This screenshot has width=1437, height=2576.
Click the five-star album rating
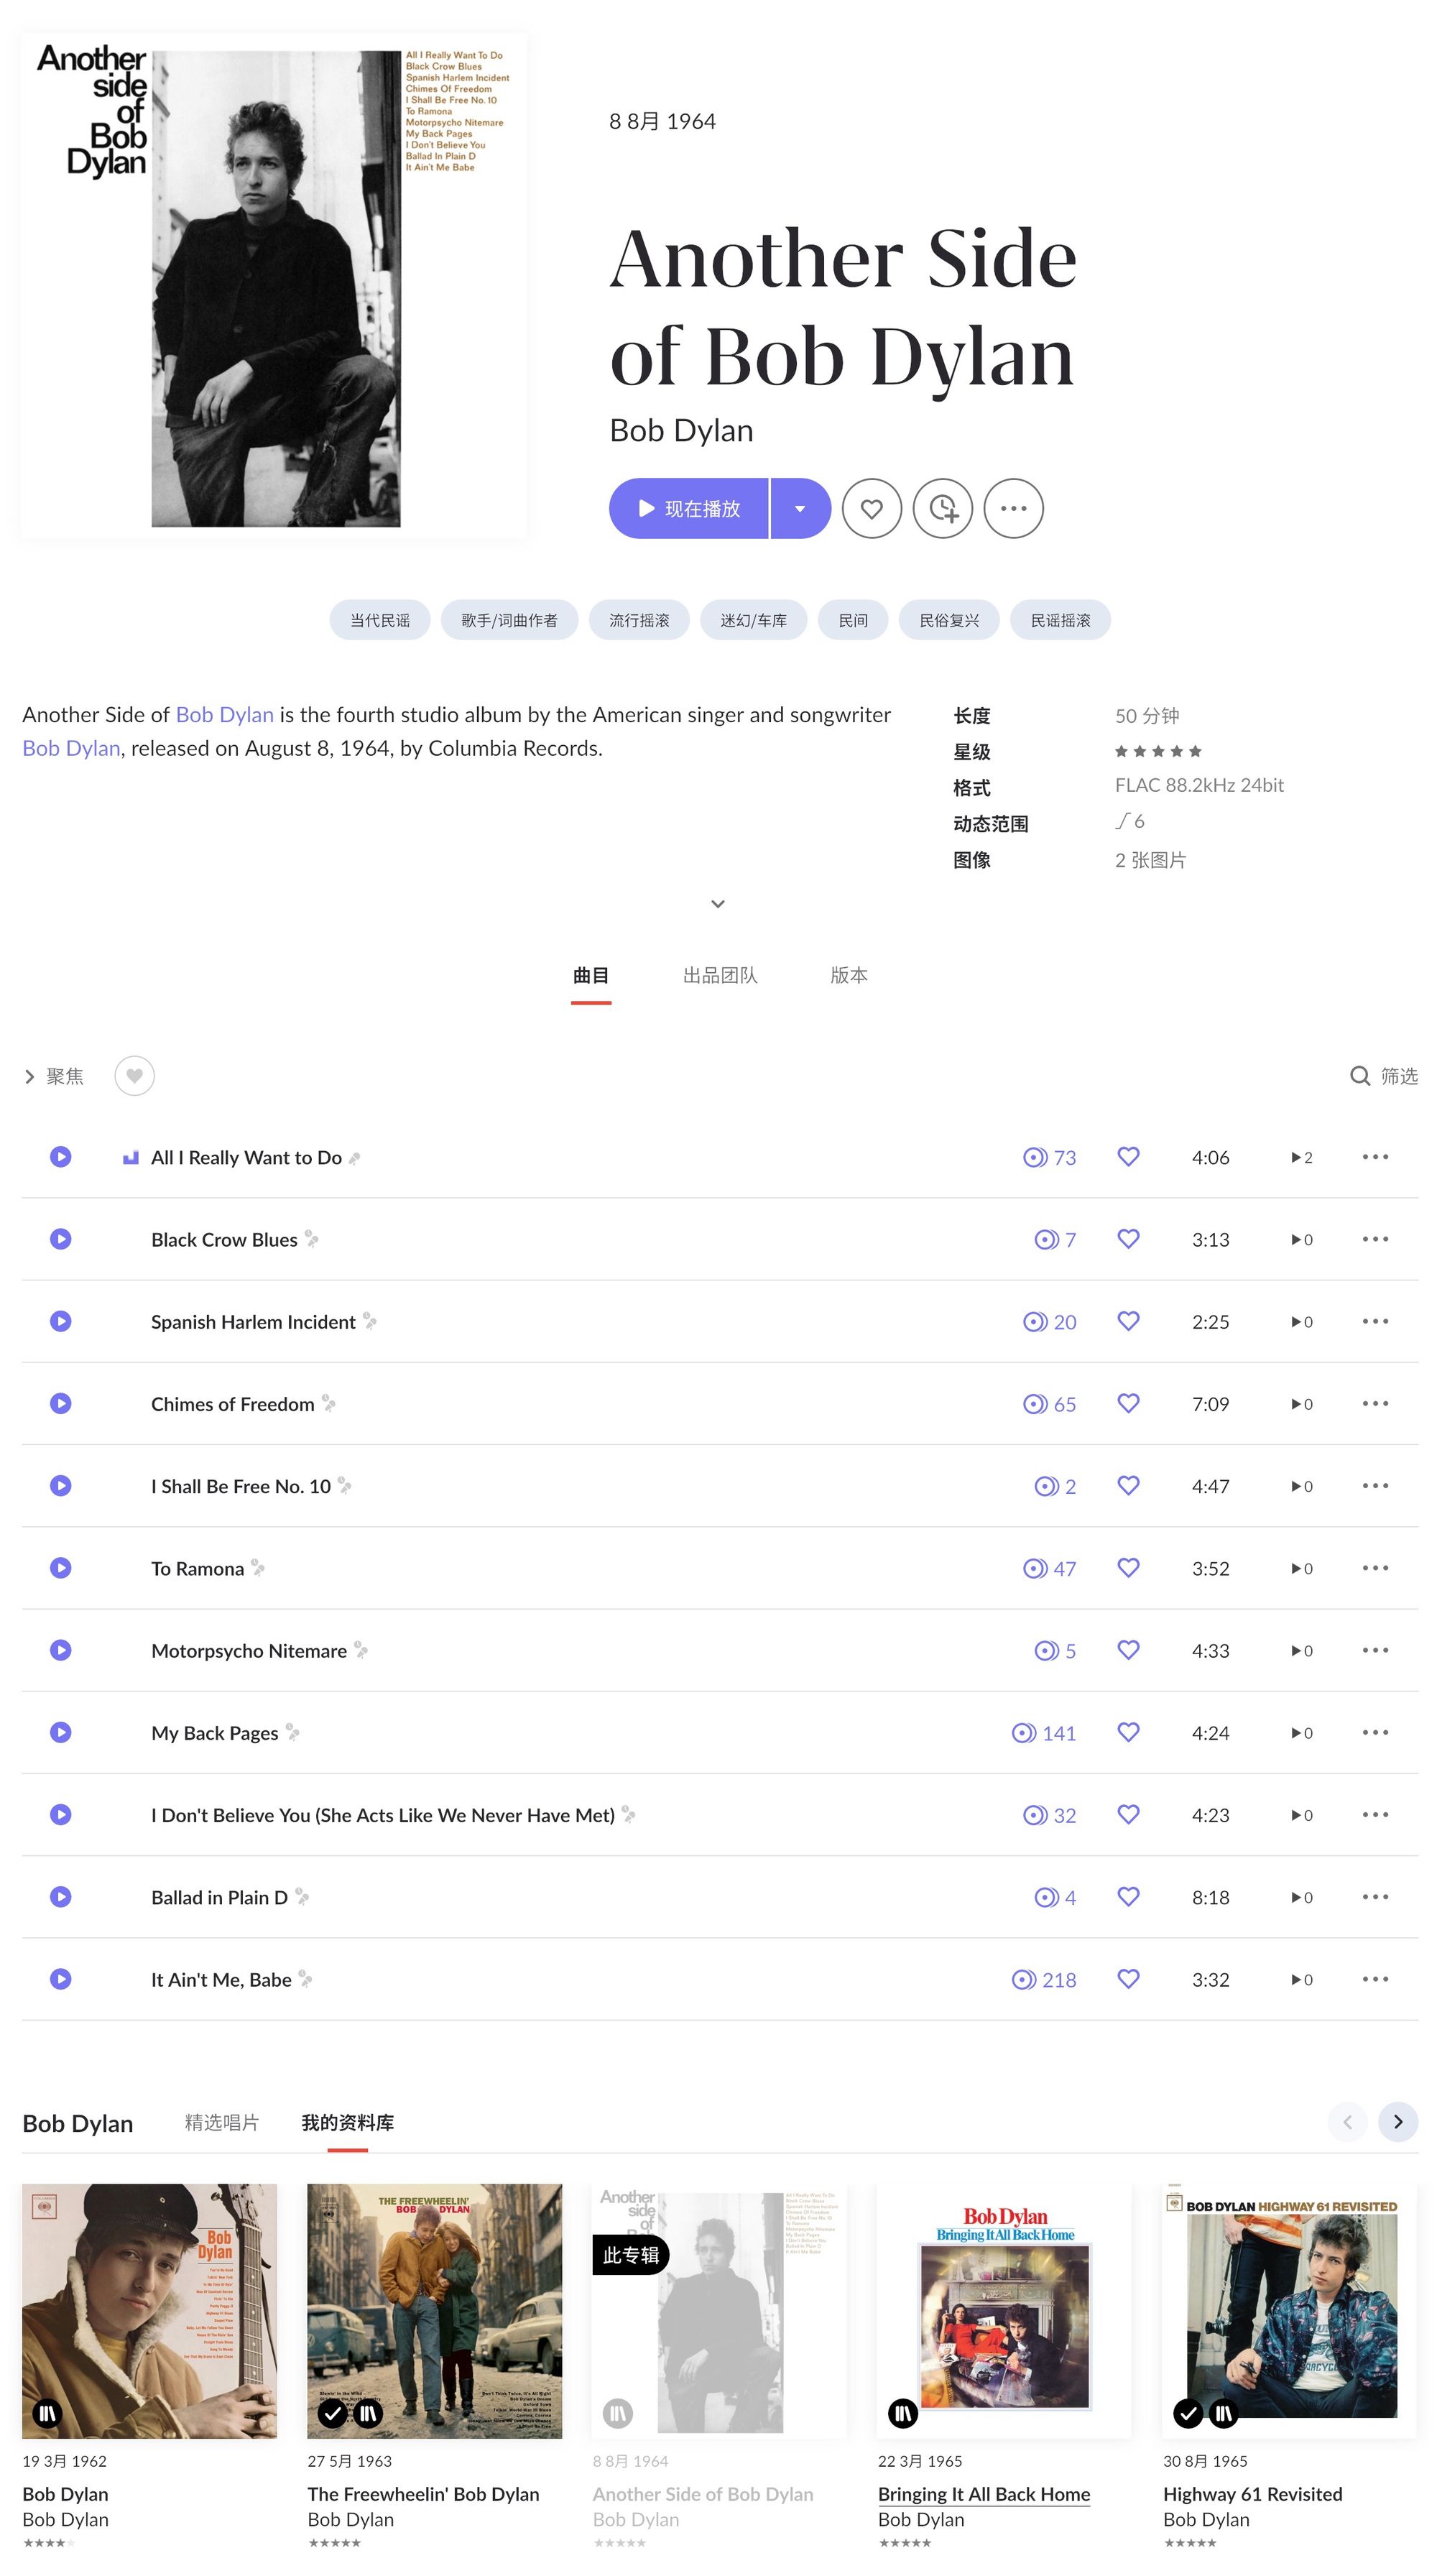tap(1158, 751)
